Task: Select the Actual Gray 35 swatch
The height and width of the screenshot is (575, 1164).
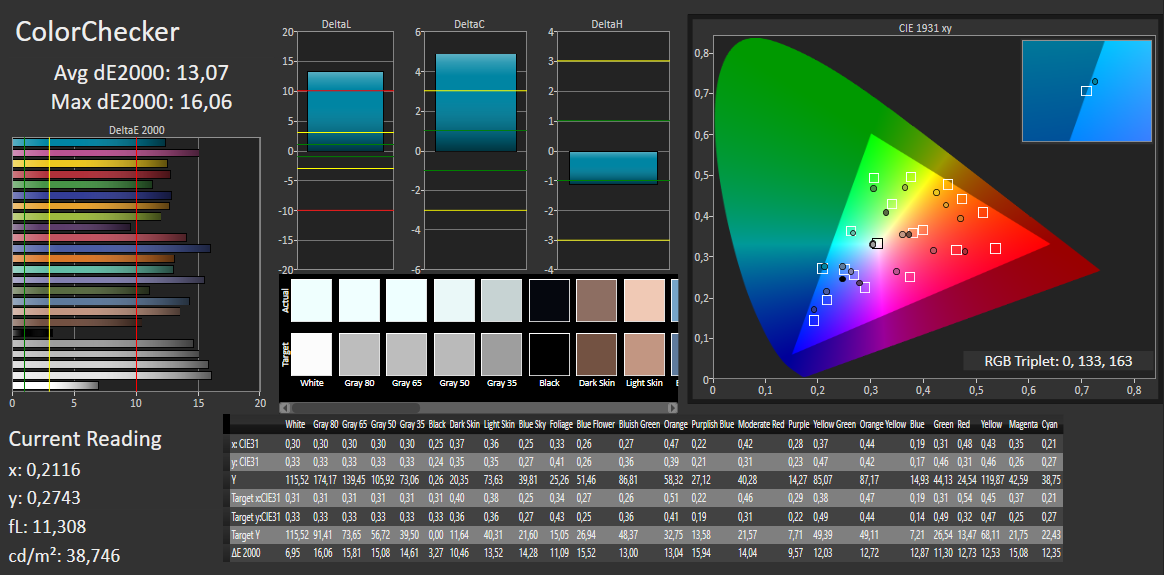Action: [501, 300]
